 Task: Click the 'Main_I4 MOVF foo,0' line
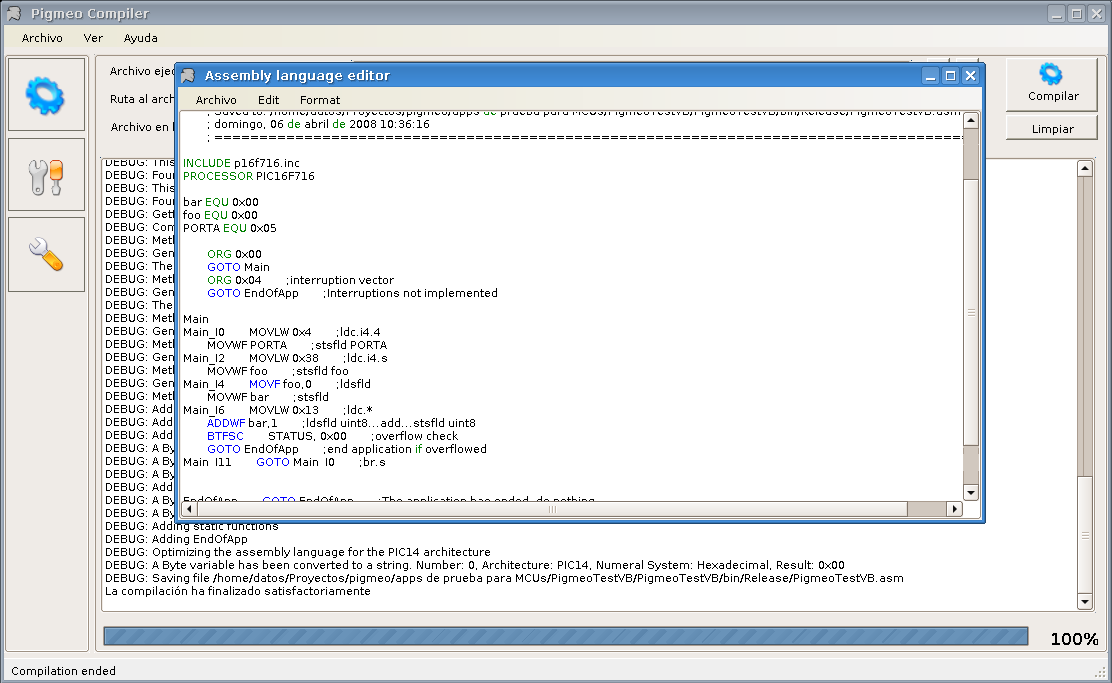tap(277, 384)
